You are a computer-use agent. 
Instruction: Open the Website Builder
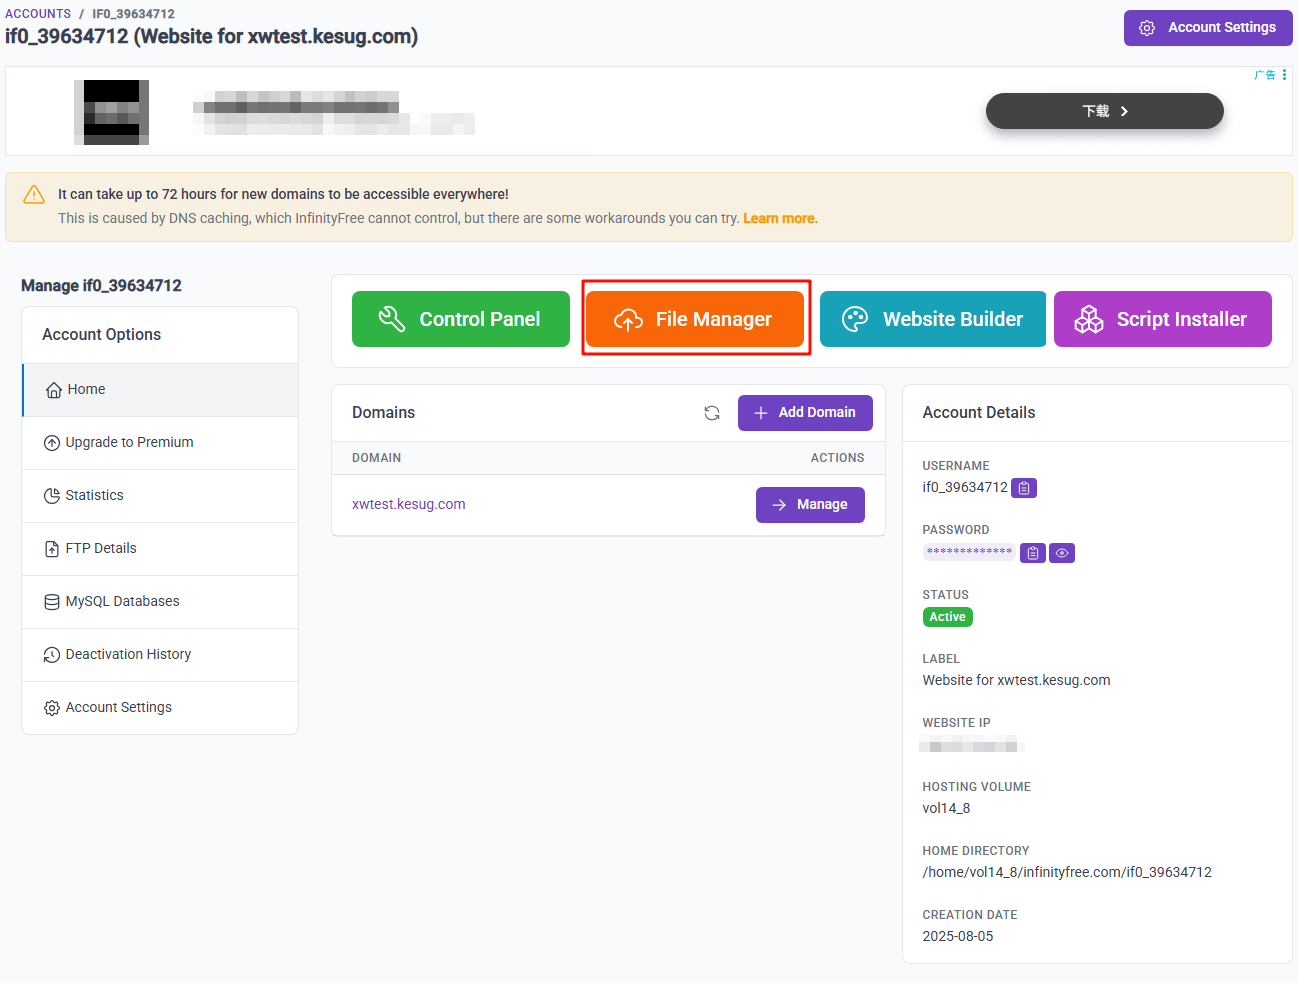tap(932, 319)
